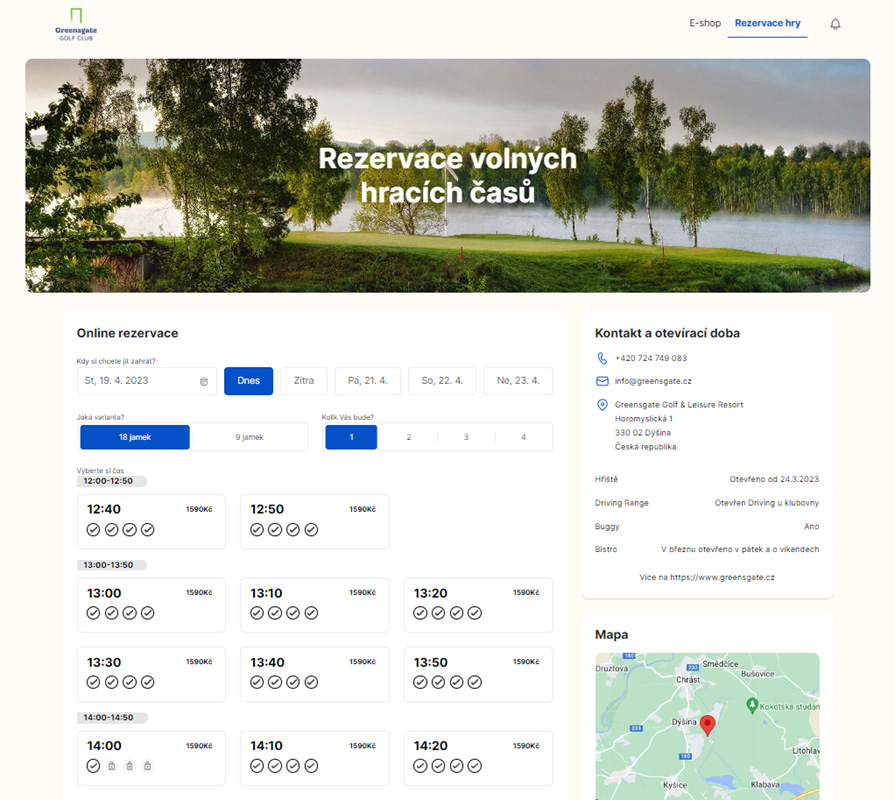Select the 18 jamek variant
The height and width of the screenshot is (800, 895).
coord(135,437)
